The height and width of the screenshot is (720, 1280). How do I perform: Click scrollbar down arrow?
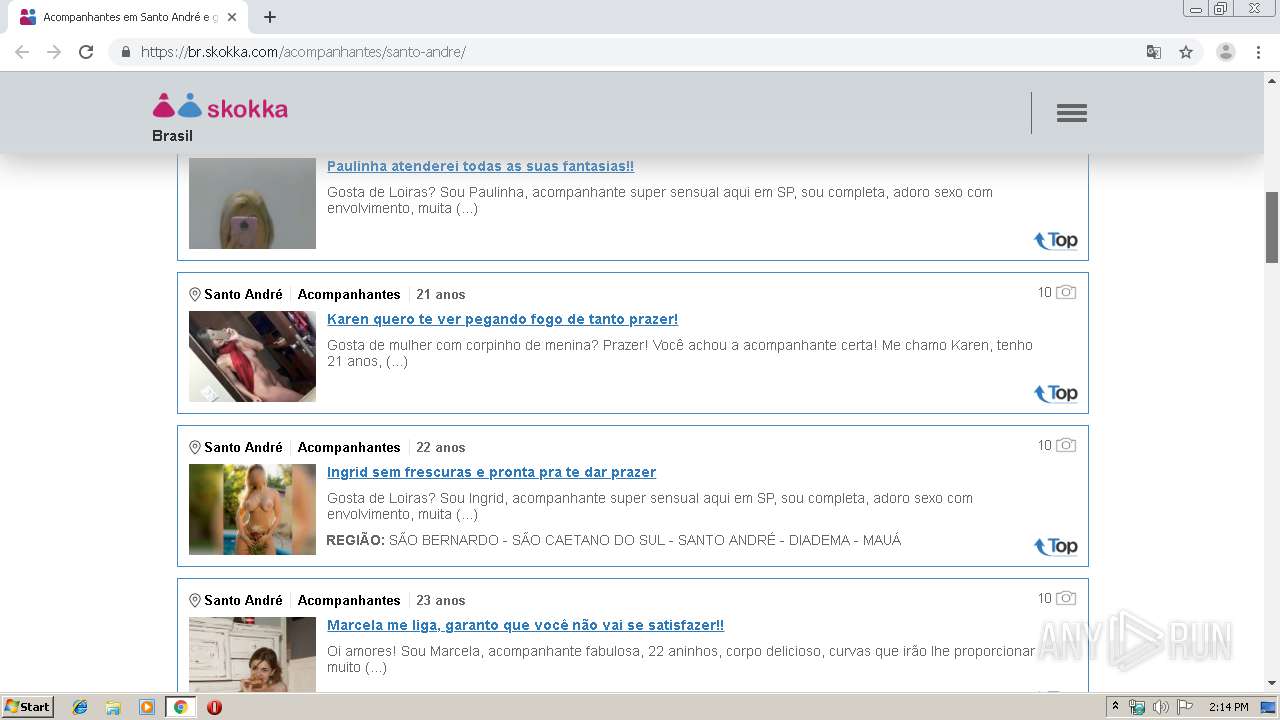coord(1272,683)
